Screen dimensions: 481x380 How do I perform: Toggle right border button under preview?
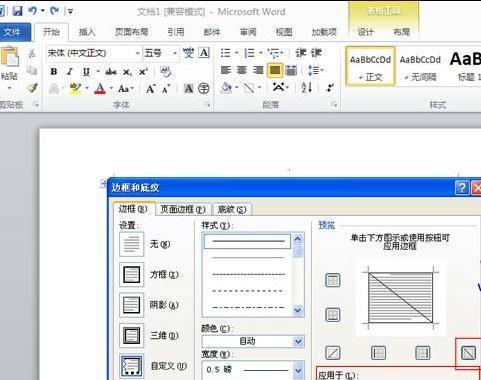(422, 353)
